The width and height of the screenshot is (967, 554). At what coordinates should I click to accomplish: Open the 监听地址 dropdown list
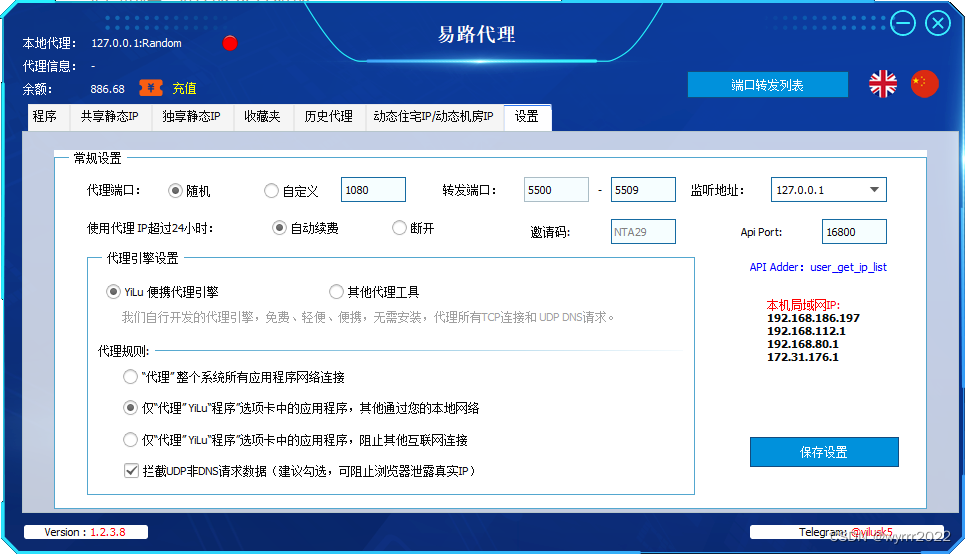874,190
